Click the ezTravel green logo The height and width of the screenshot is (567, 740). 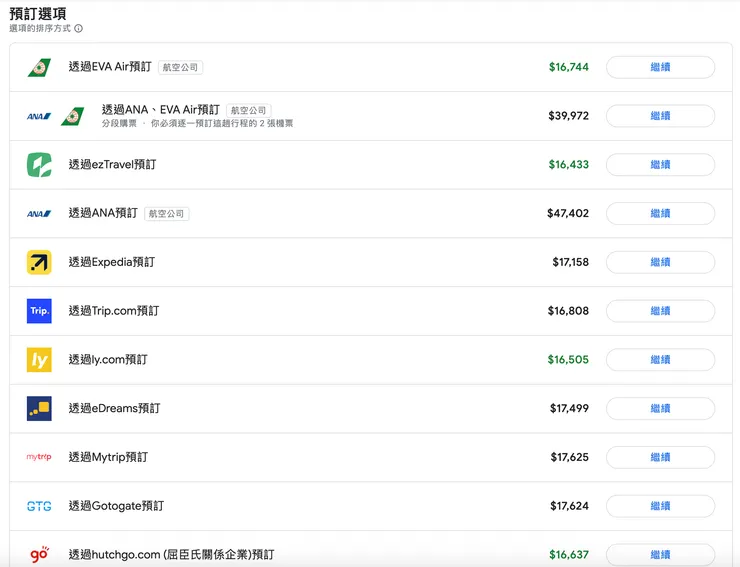(39, 165)
